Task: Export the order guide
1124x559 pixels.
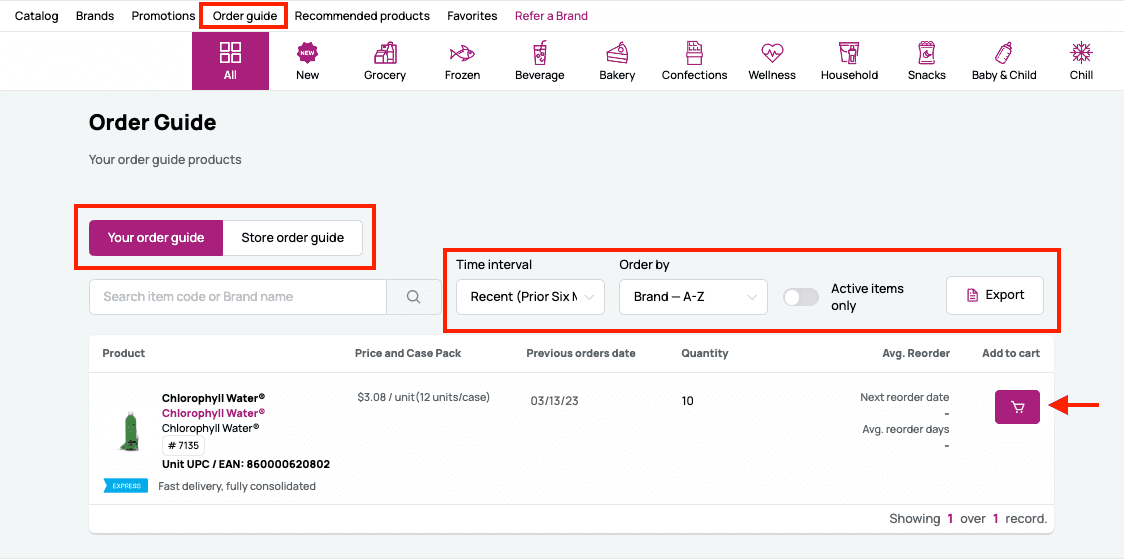Action: tap(995, 295)
